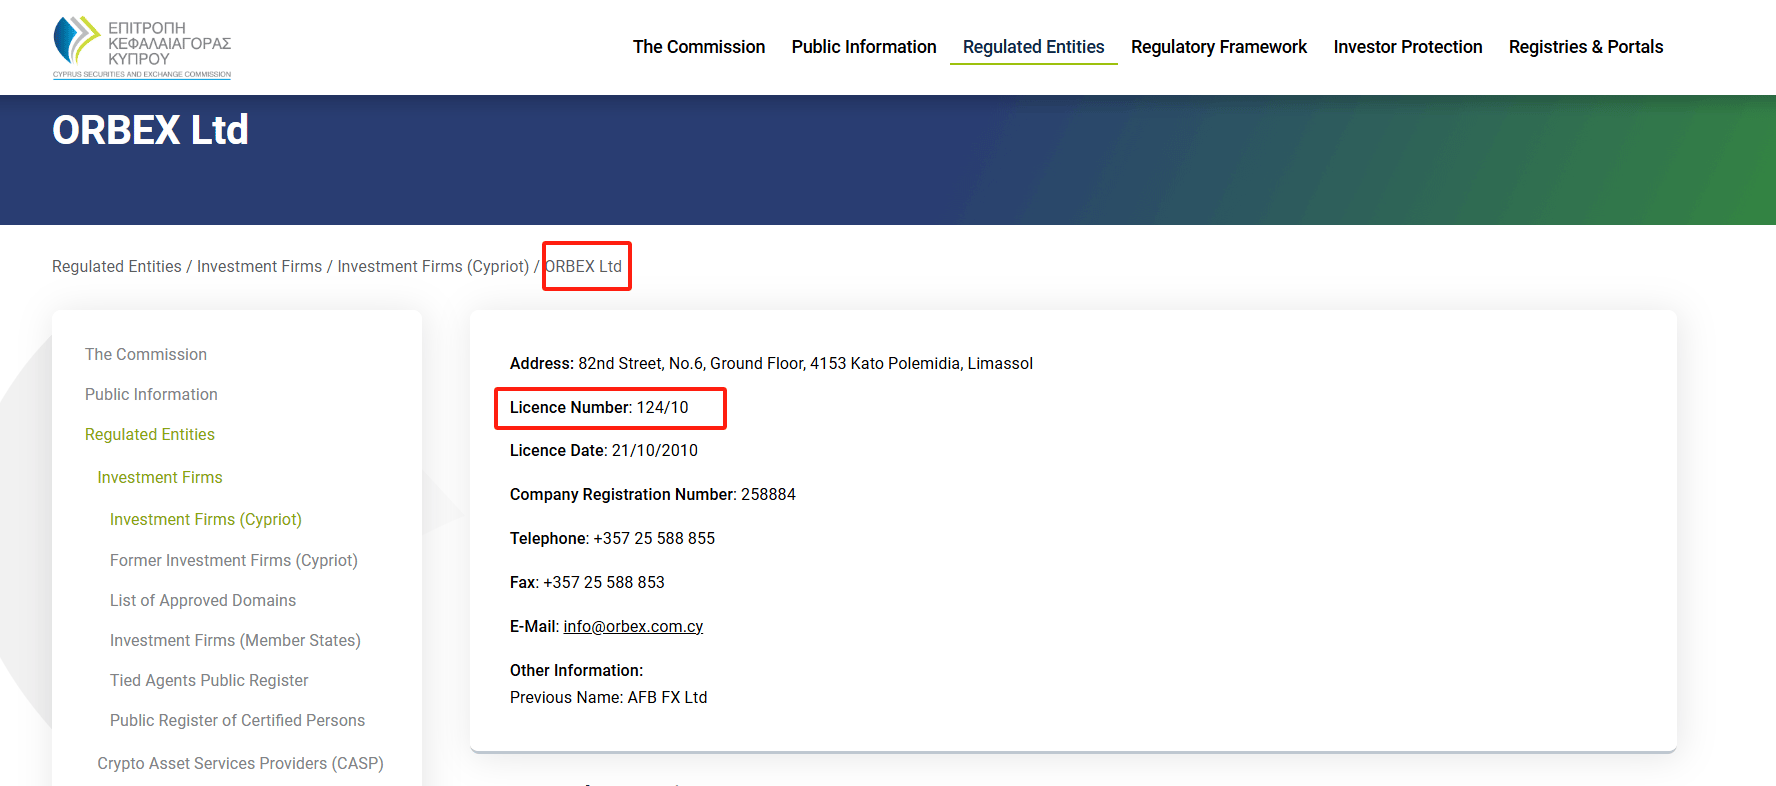Click the Fax +357 25 588 853
Viewport: 1776px width, 786px height.
tap(587, 582)
